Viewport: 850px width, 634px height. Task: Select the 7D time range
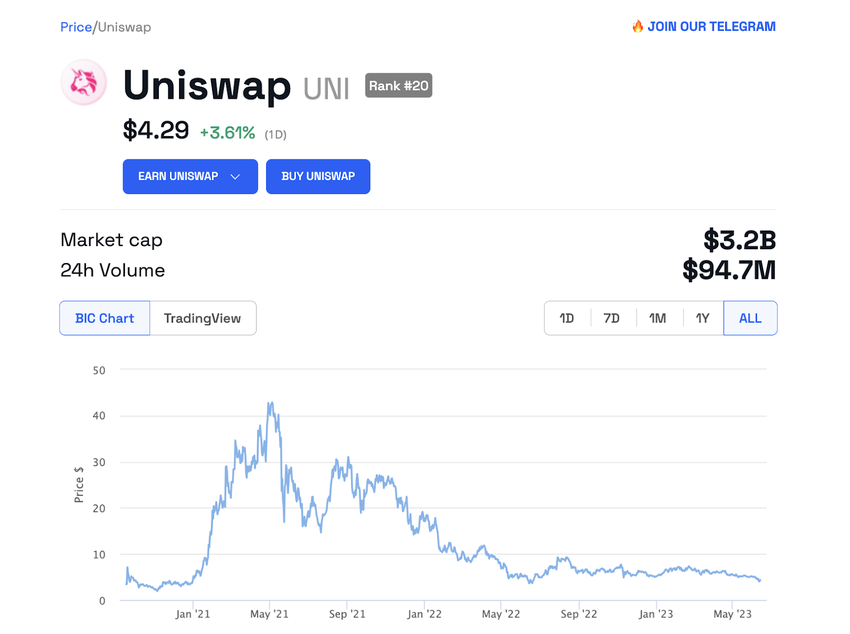[612, 318]
